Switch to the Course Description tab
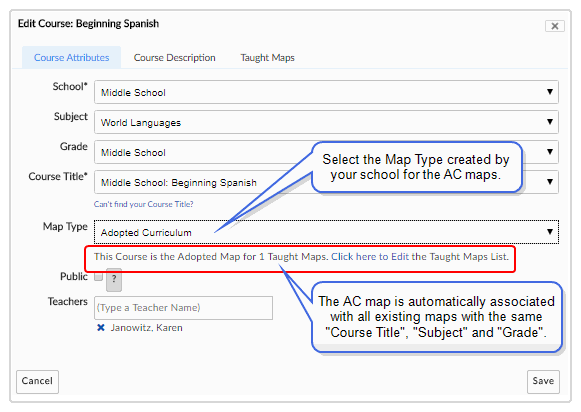This screenshot has height=412, width=581. [x=175, y=57]
